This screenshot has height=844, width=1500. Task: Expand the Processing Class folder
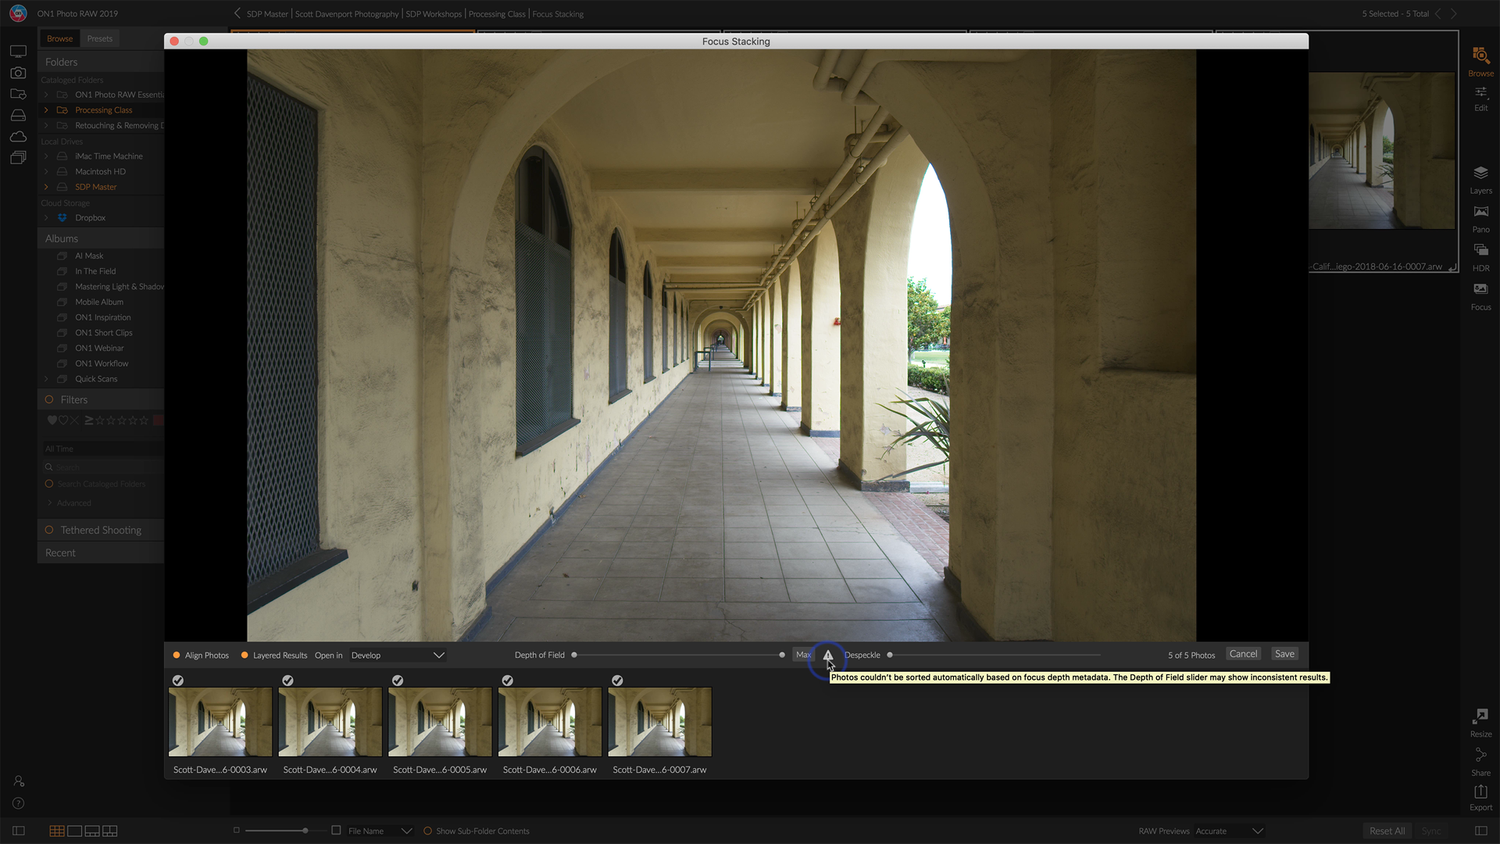tap(46, 110)
